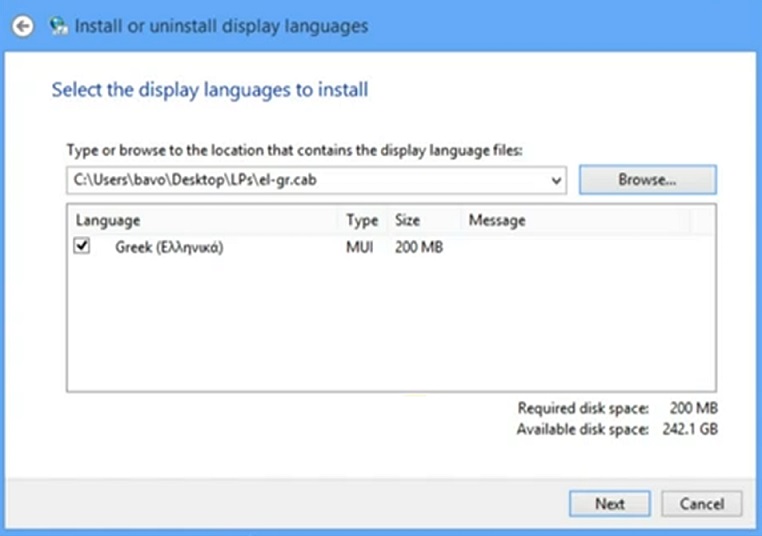
Task: Click the Browse... button
Action: click(647, 180)
